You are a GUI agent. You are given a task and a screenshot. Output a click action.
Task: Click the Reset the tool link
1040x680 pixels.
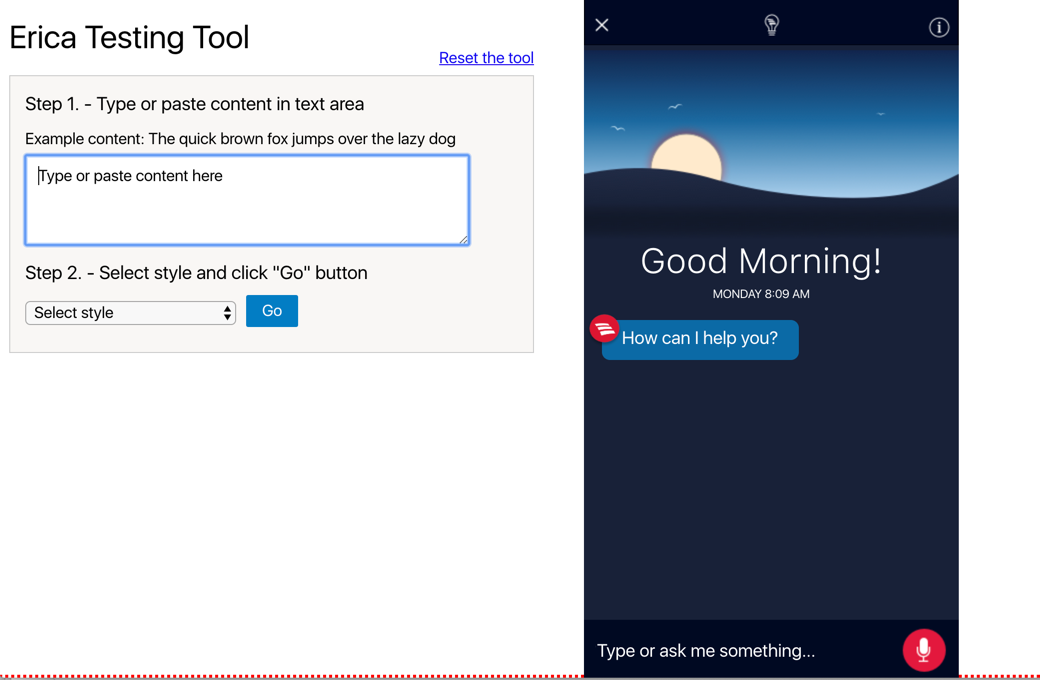[x=486, y=58]
